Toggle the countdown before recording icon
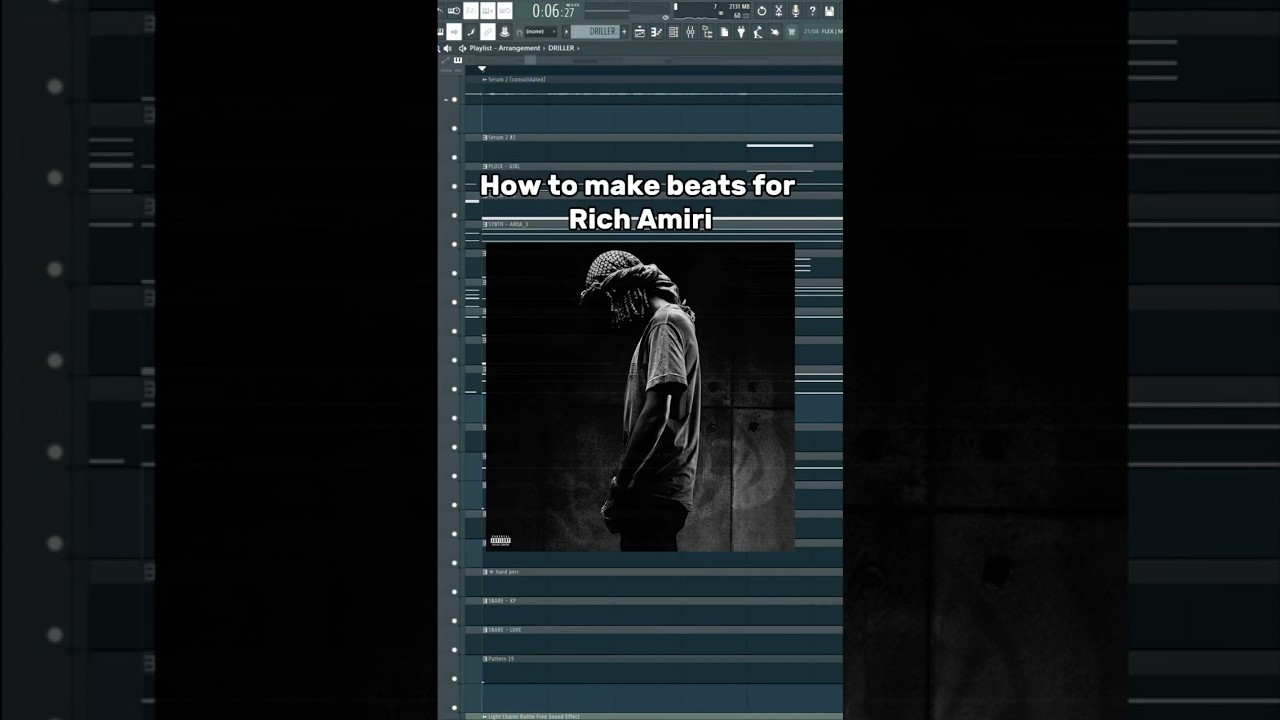 tap(471, 11)
